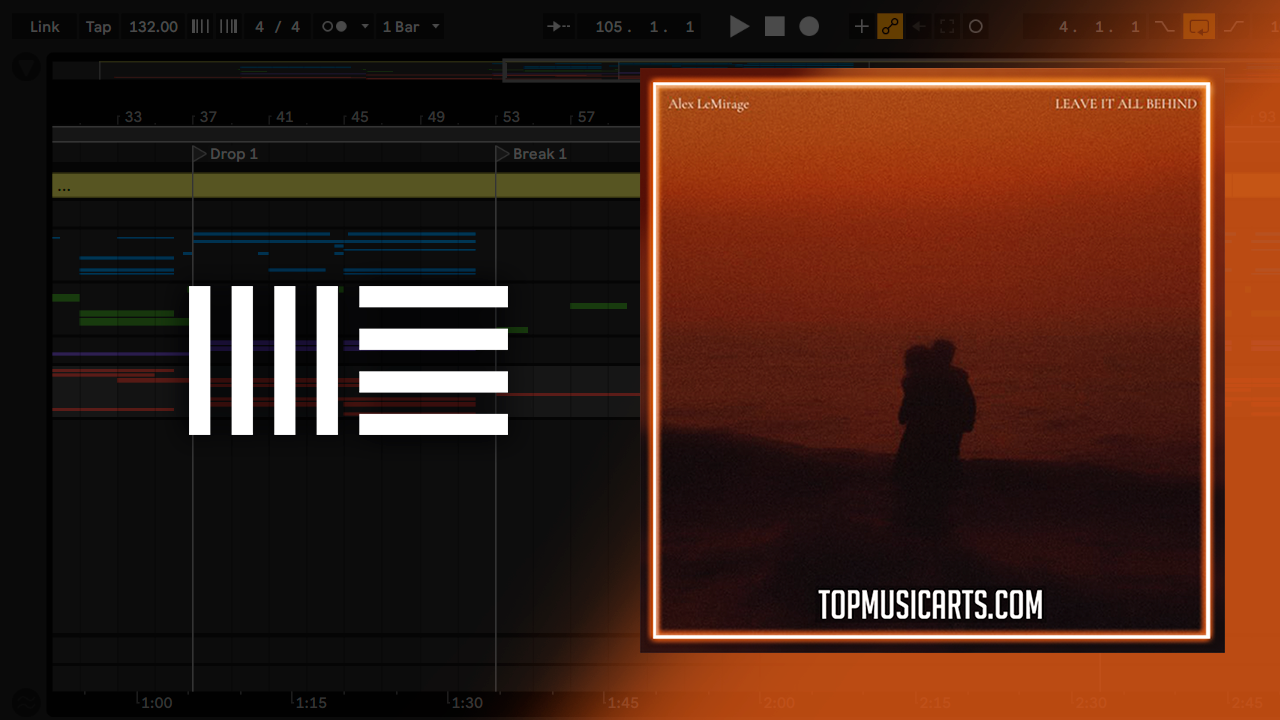Click the Punch-Out switch icon
The width and height of the screenshot is (1280, 720).
pyautogui.click(x=1233, y=27)
